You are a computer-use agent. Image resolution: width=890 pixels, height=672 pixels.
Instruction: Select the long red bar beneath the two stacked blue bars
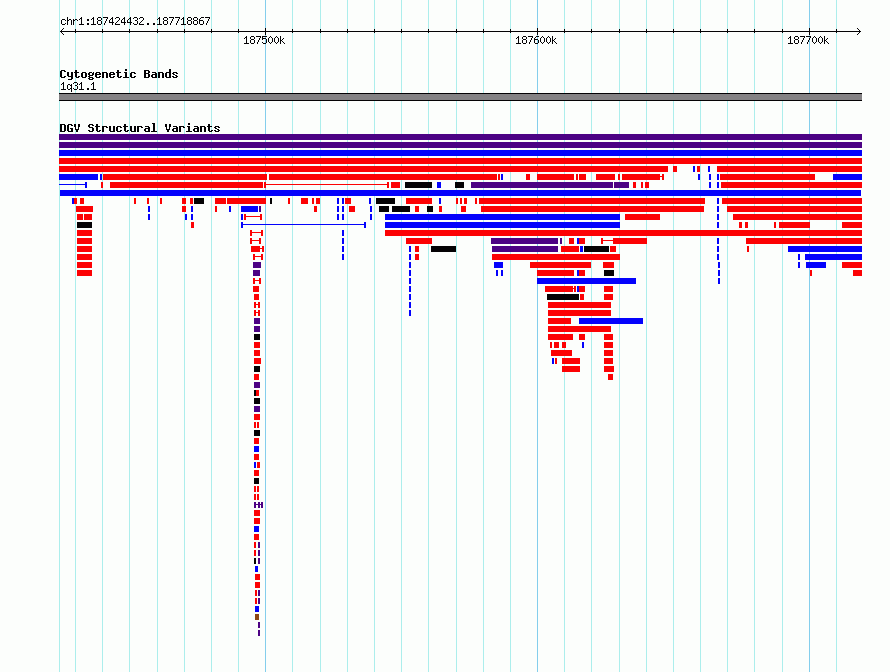tap(623, 233)
